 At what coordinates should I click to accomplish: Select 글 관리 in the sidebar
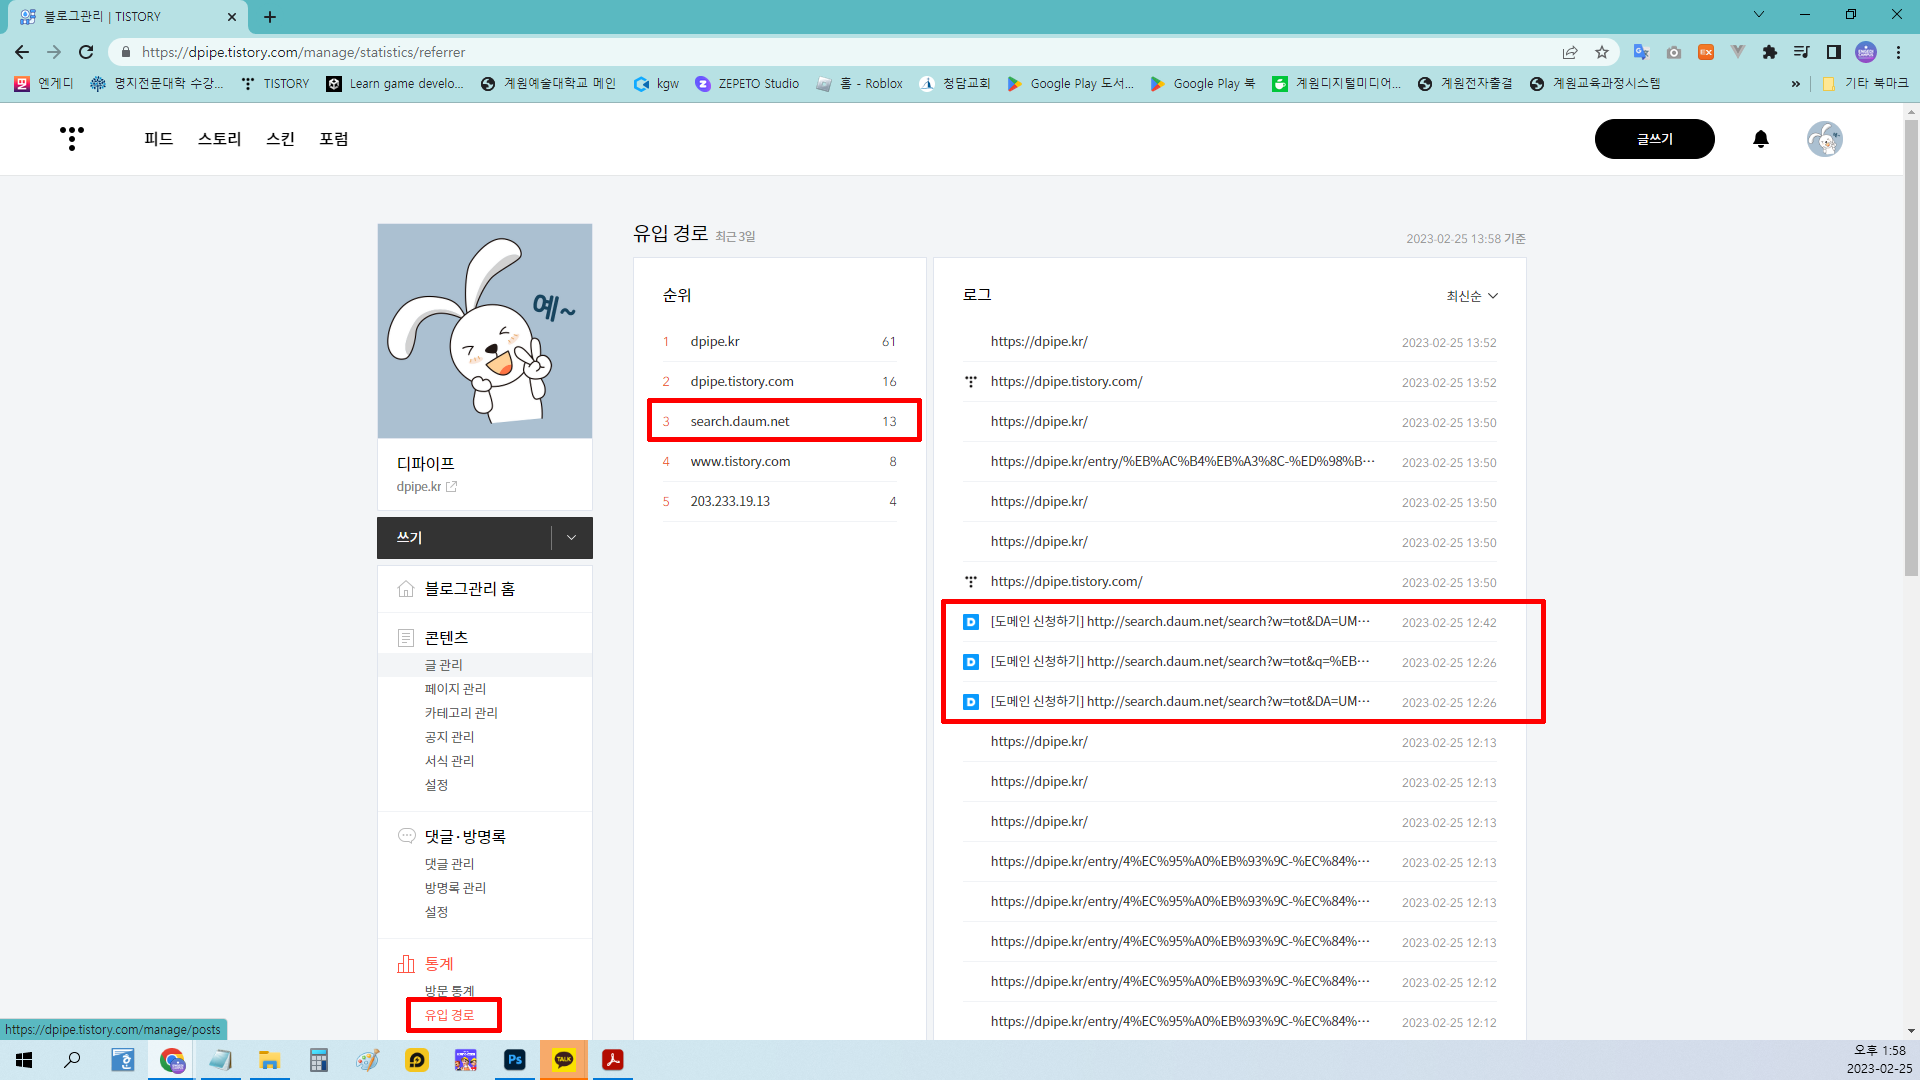pos(443,665)
